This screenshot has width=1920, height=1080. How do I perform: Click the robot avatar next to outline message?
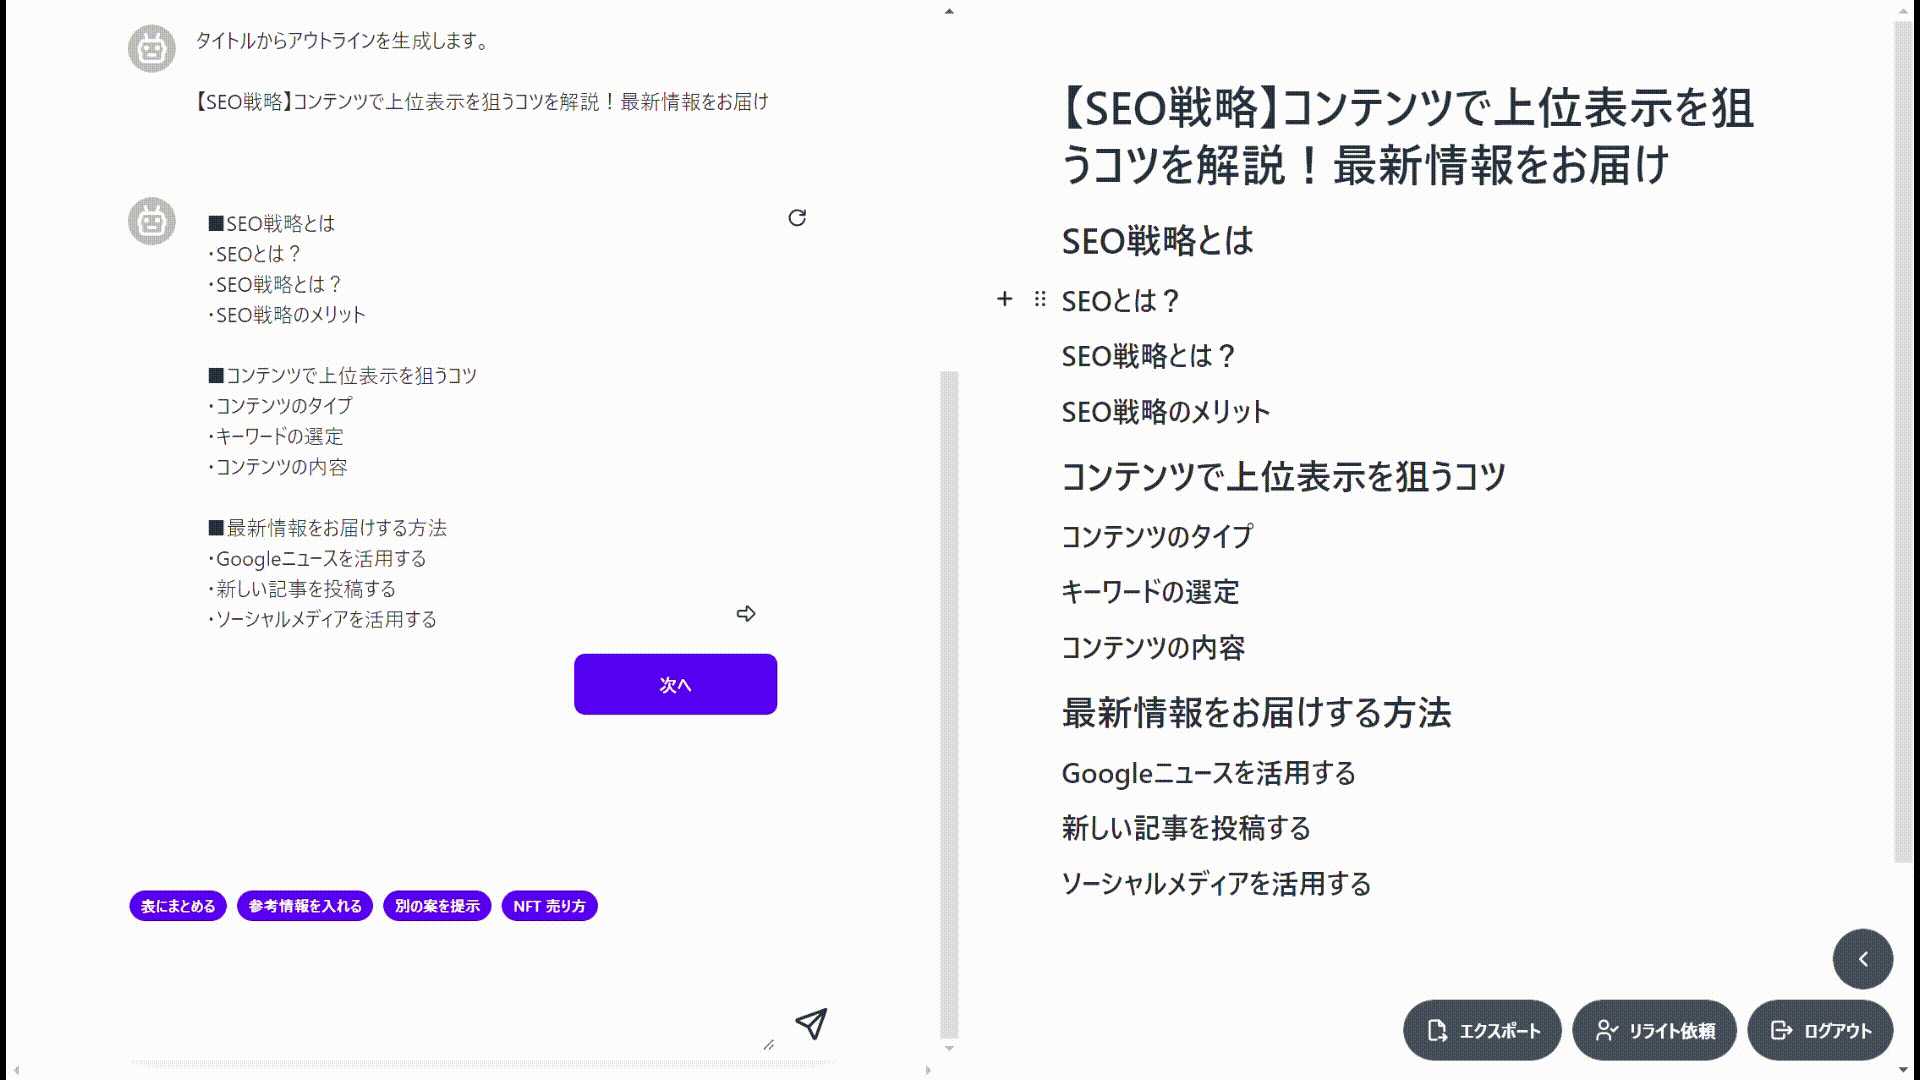pos(152,221)
